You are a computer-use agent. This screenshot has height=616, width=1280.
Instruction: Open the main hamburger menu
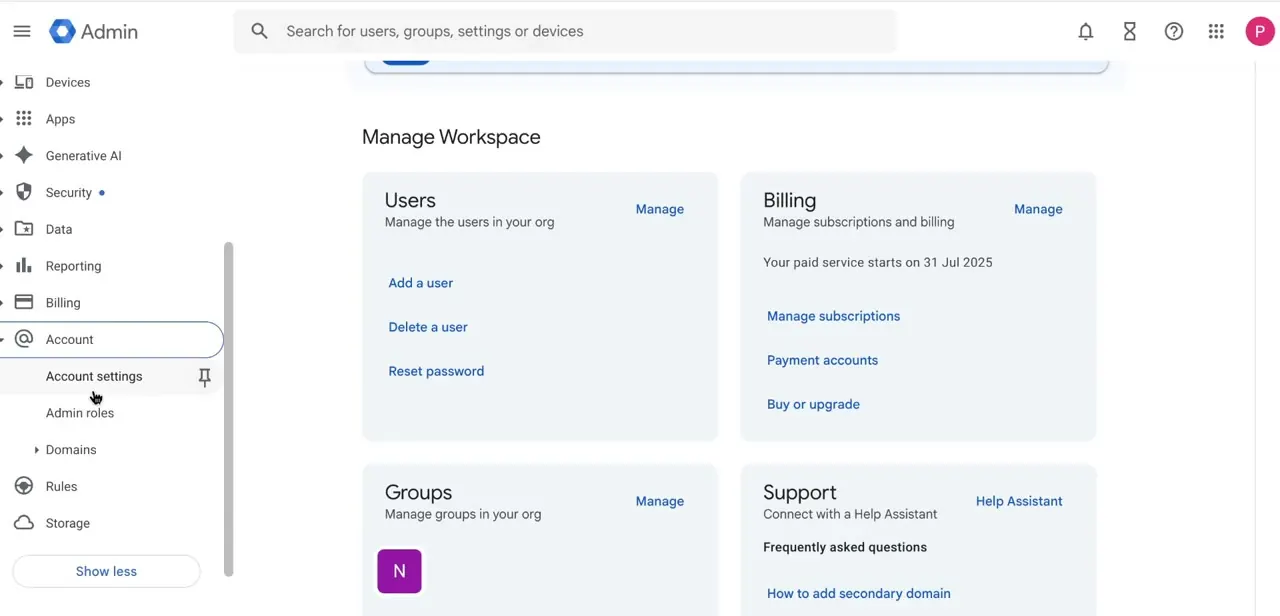22,31
